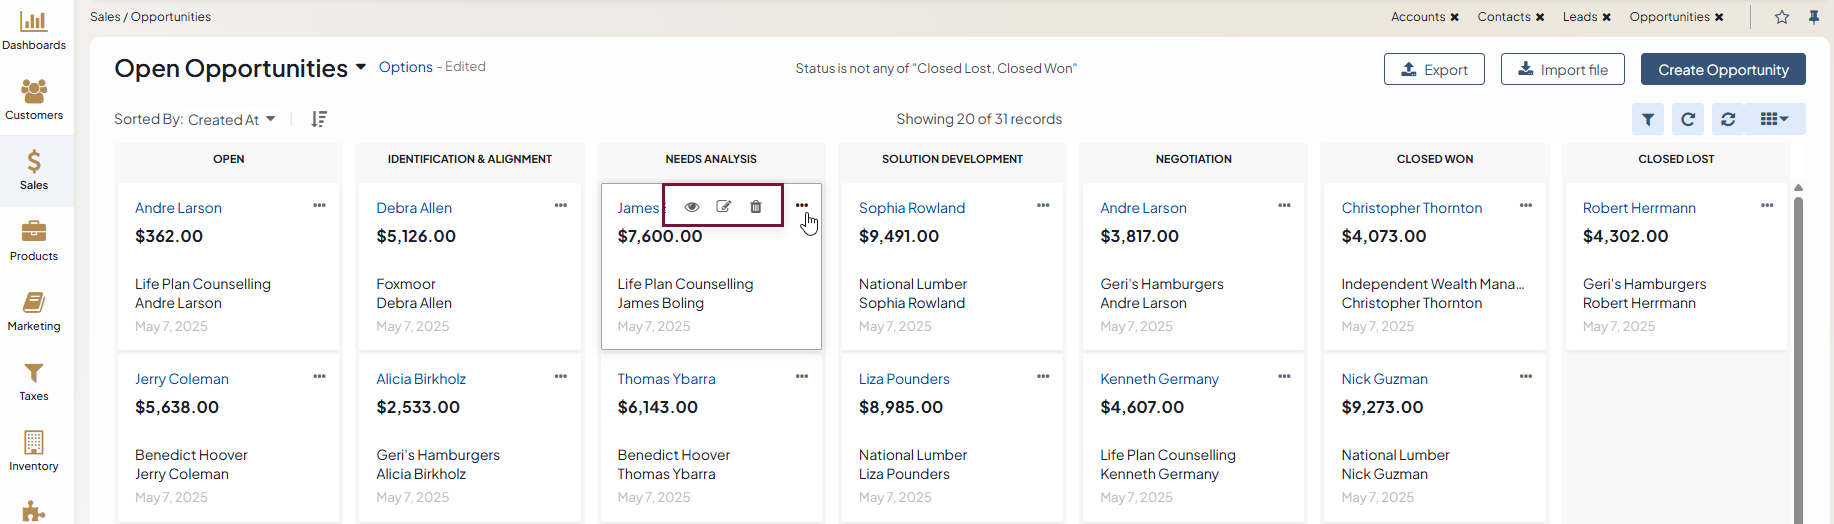The image size is (1834, 524).
Task: Click the vertical scrollbar on the board
Action: coord(1798,350)
